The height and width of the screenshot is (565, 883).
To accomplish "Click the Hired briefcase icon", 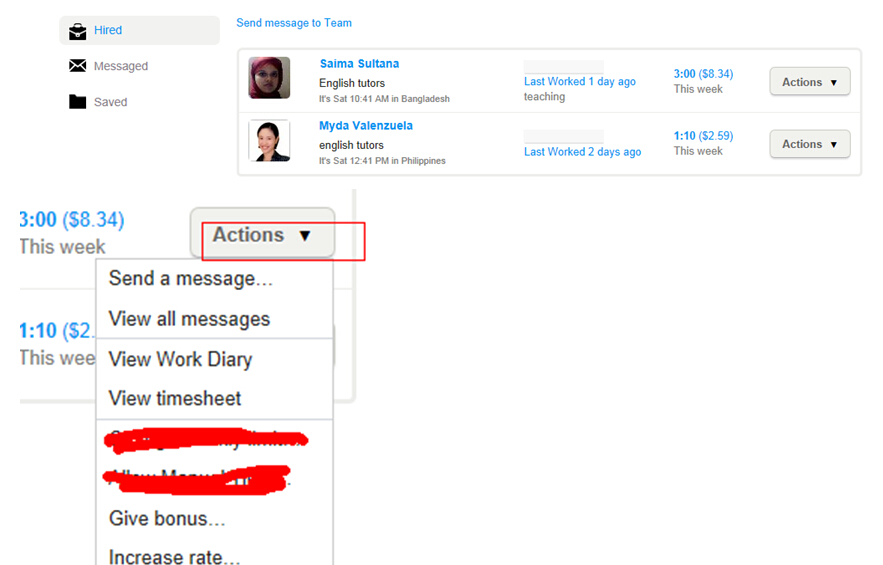I will [77, 31].
